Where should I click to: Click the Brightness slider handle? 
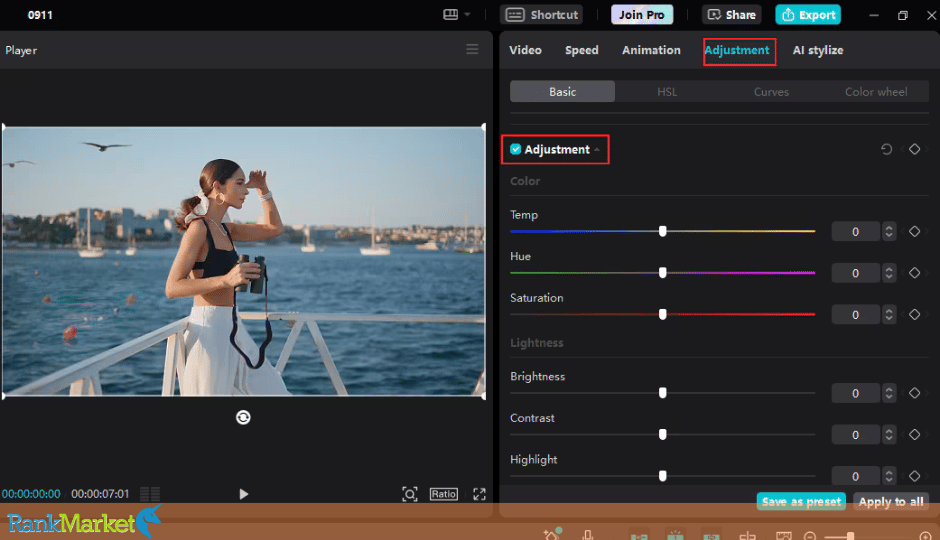662,393
